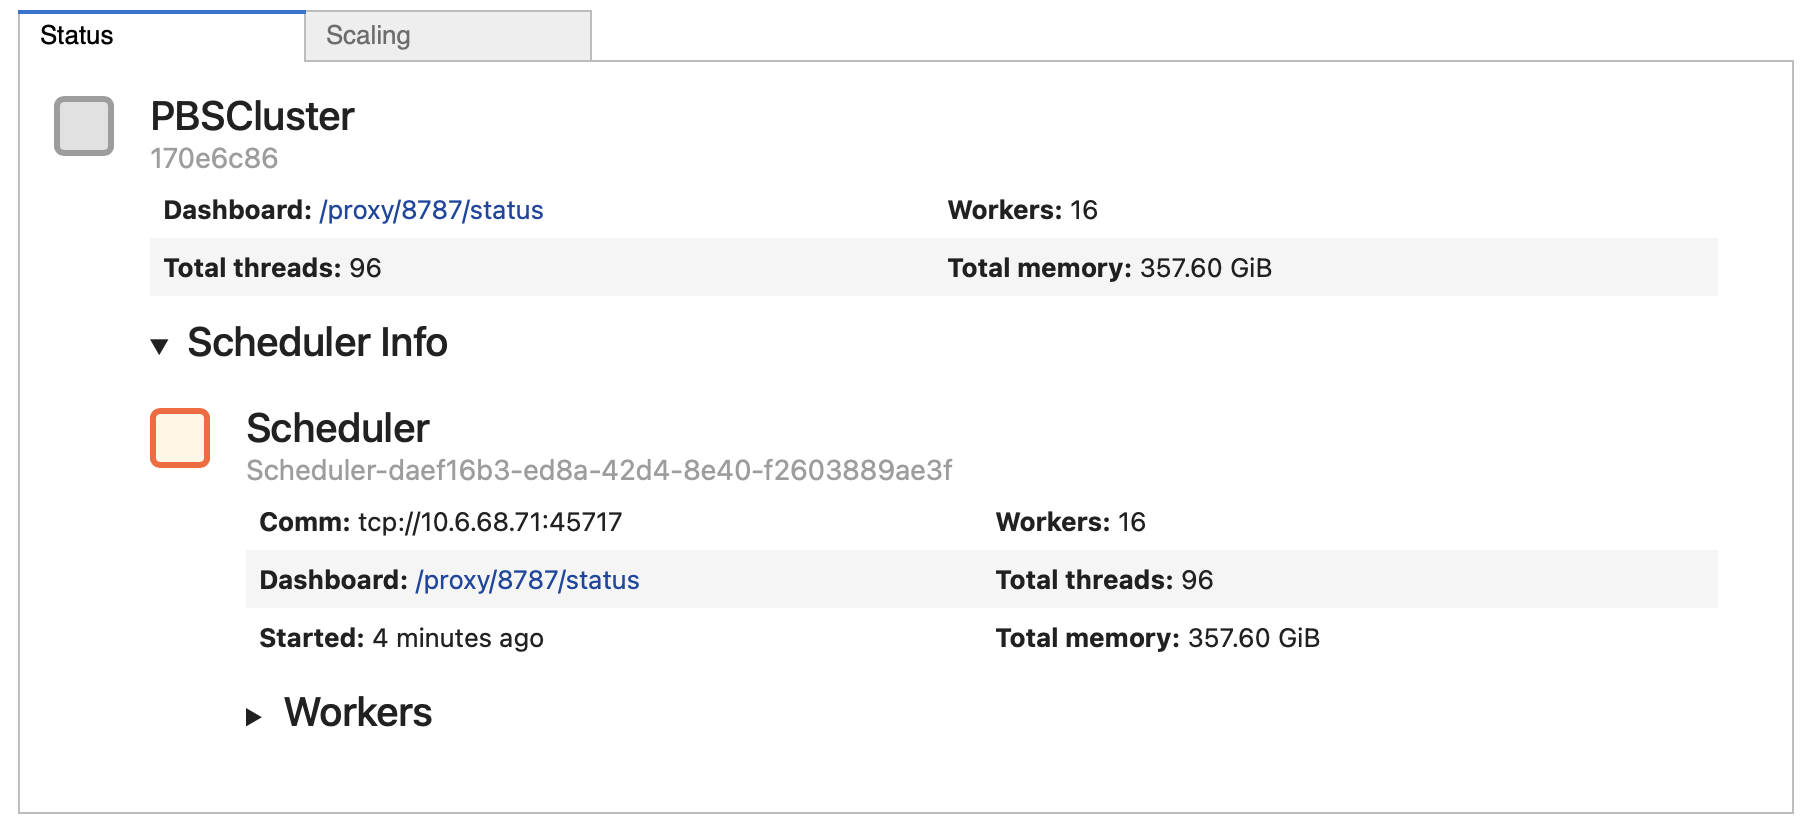1820x828 pixels.
Task: Click the Scheduler heading text
Action: pos(338,428)
